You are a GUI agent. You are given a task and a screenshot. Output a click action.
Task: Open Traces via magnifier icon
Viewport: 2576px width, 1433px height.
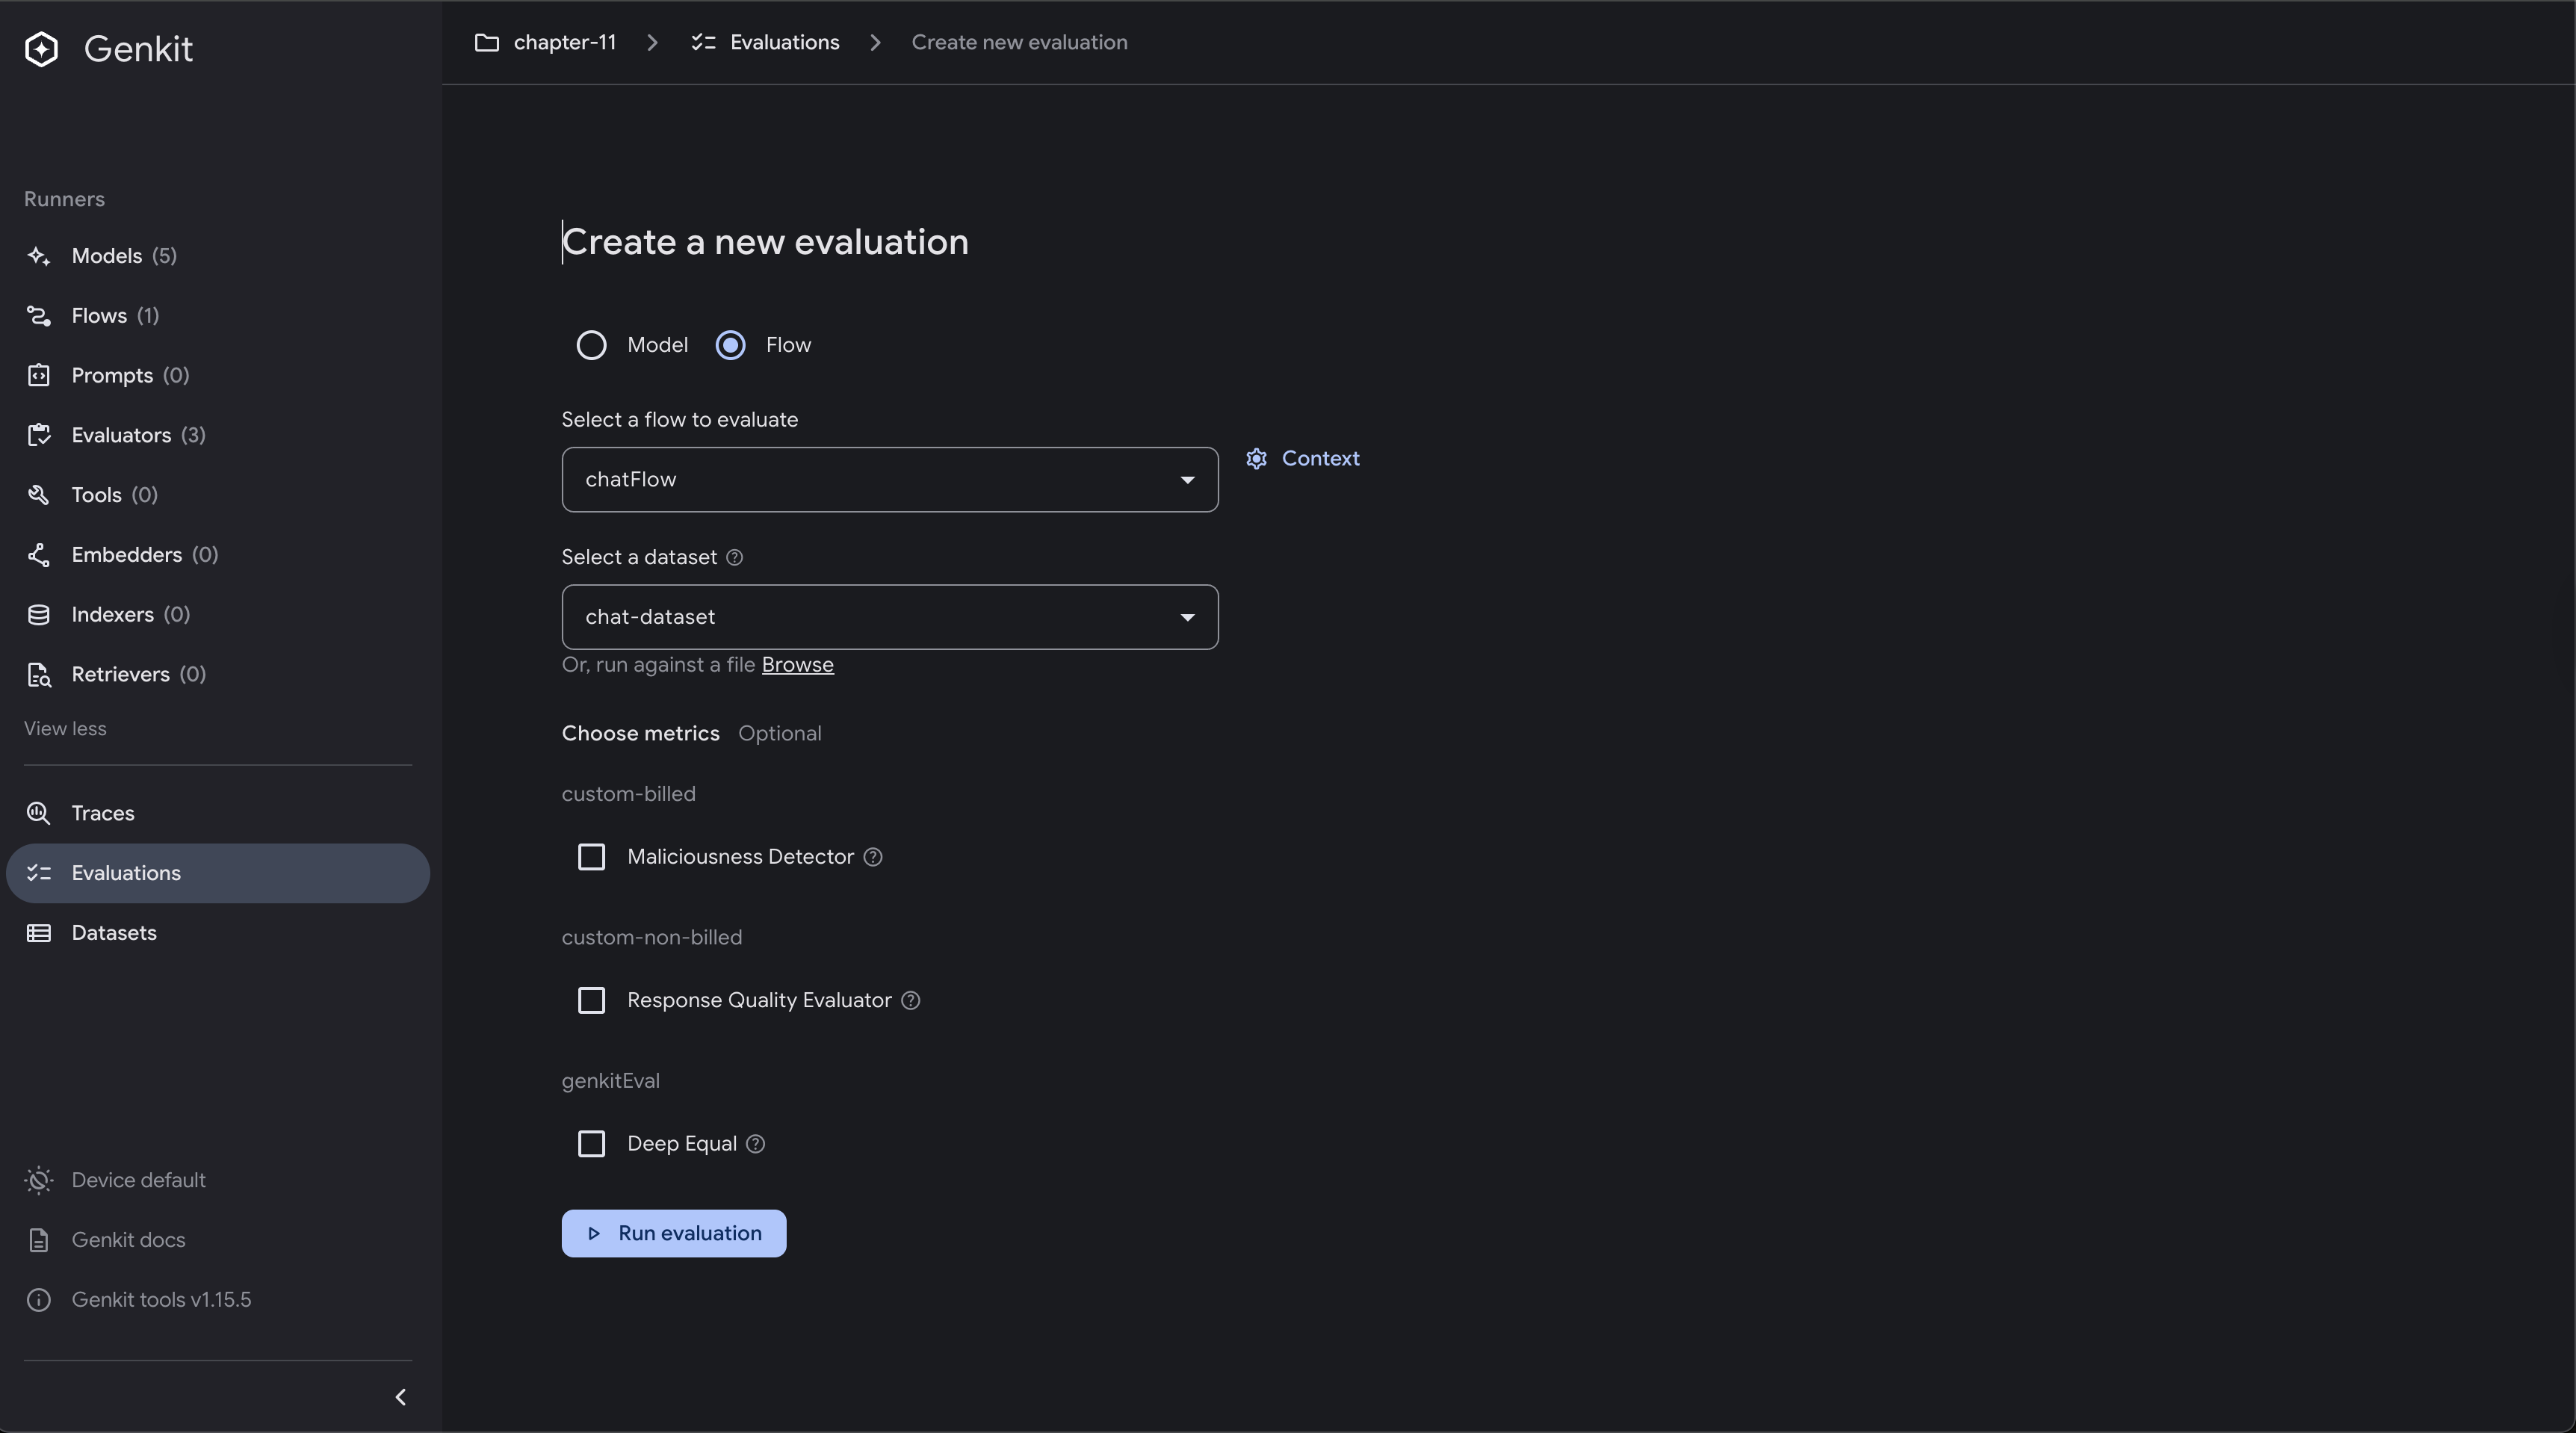coord(39,813)
